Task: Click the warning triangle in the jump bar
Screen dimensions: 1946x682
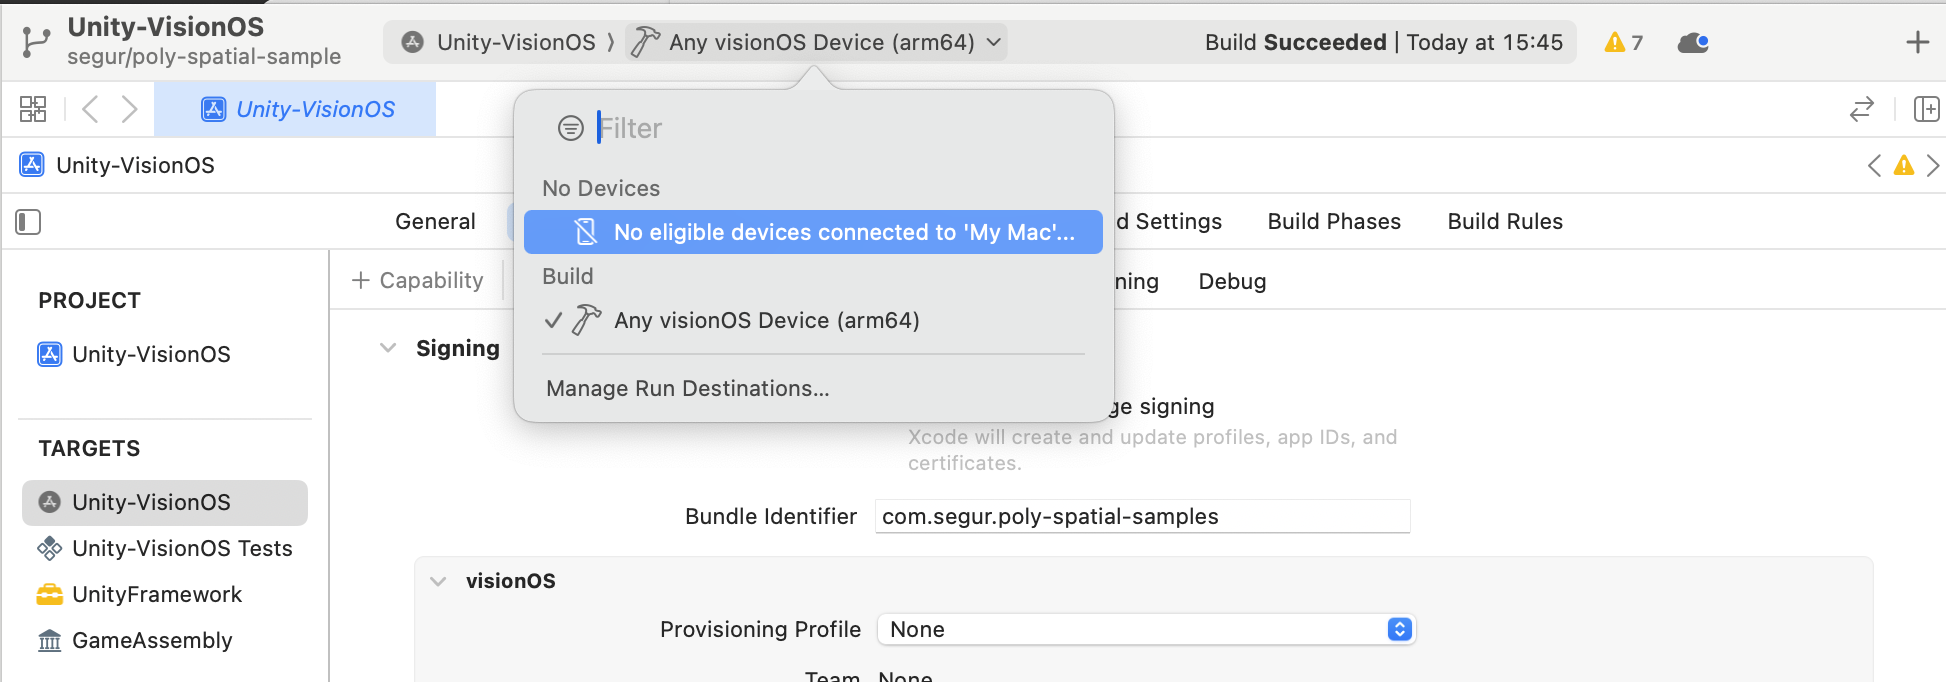Action: (x=1903, y=165)
